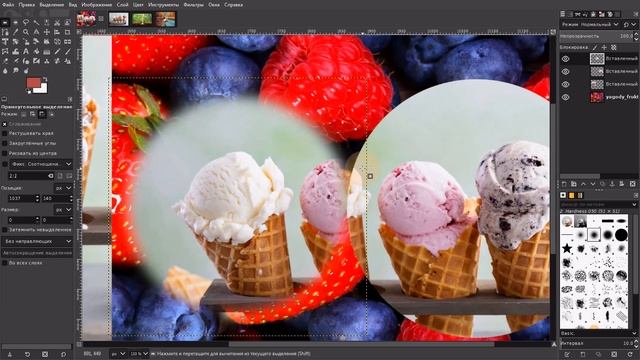The image size is (640, 360).
Task: Select the Scissors Select tool
Action: (x=57, y=22)
